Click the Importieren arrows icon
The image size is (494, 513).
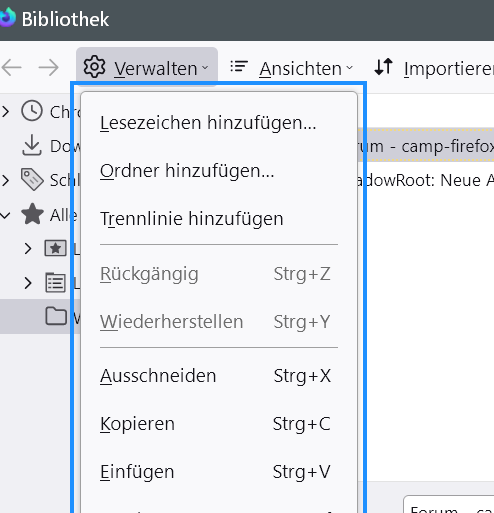383,66
